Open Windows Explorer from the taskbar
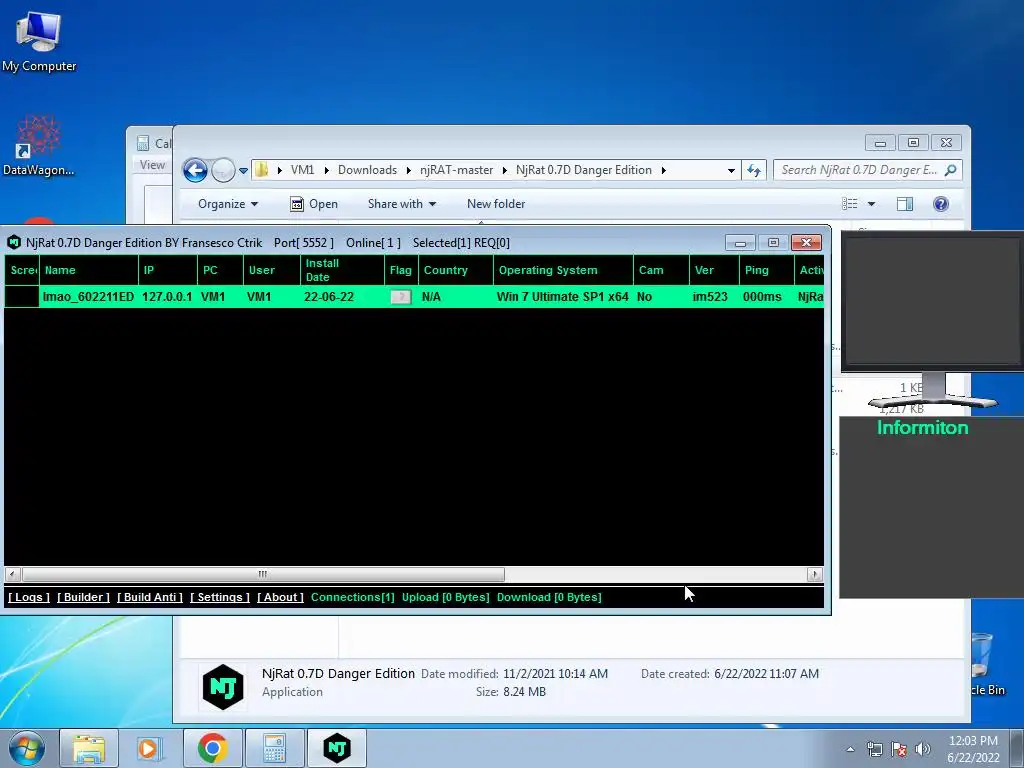 [89, 748]
